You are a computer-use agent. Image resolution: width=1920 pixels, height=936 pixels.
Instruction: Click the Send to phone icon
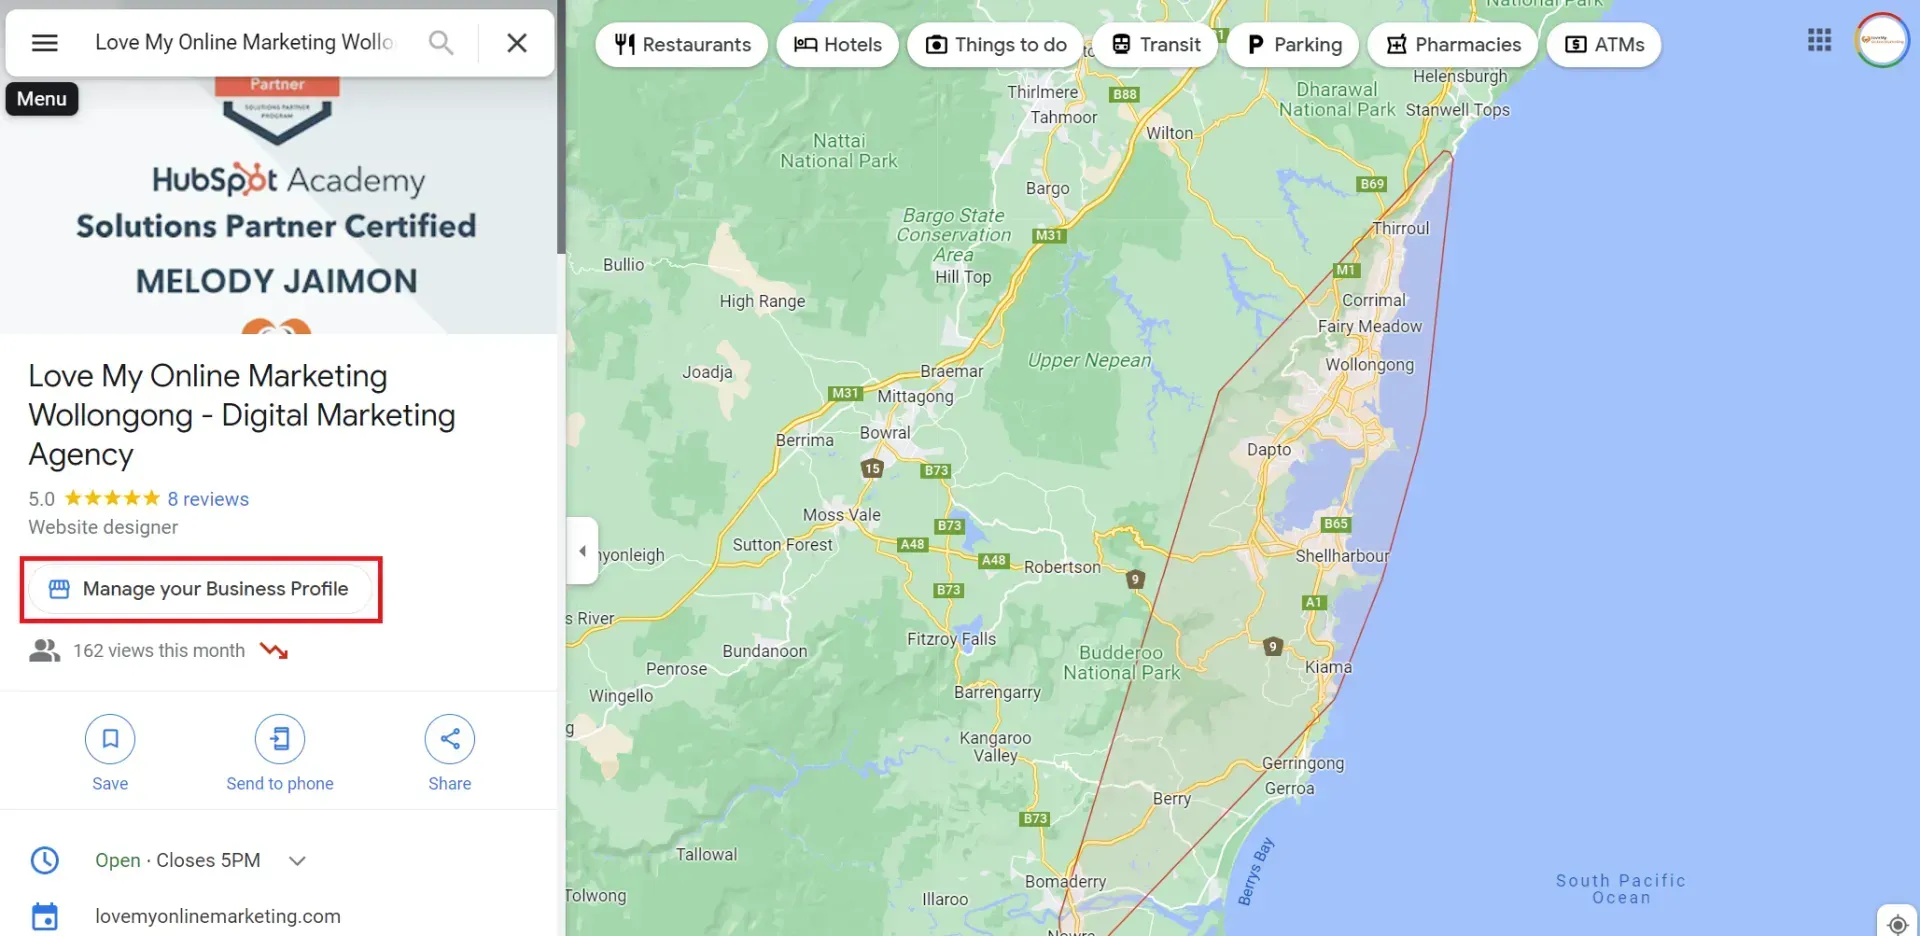click(280, 739)
